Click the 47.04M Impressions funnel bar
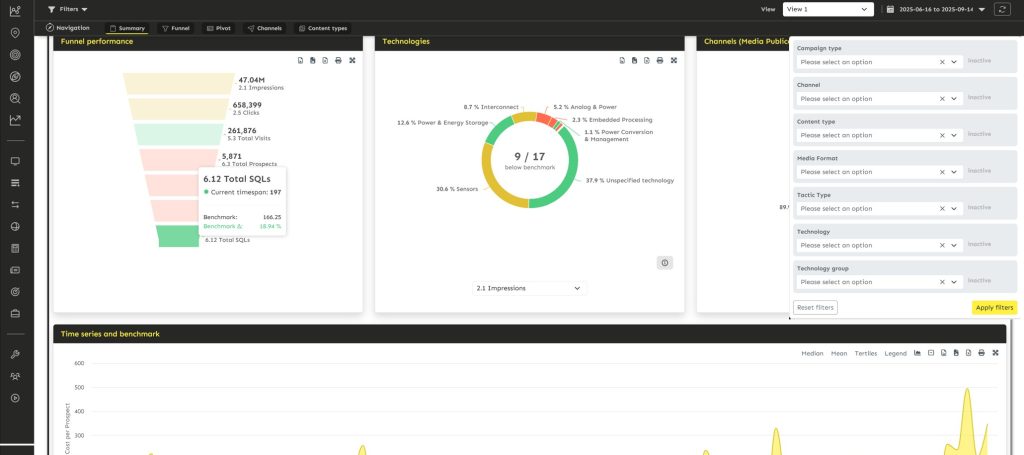This screenshot has width=1024, height=455. (178, 84)
